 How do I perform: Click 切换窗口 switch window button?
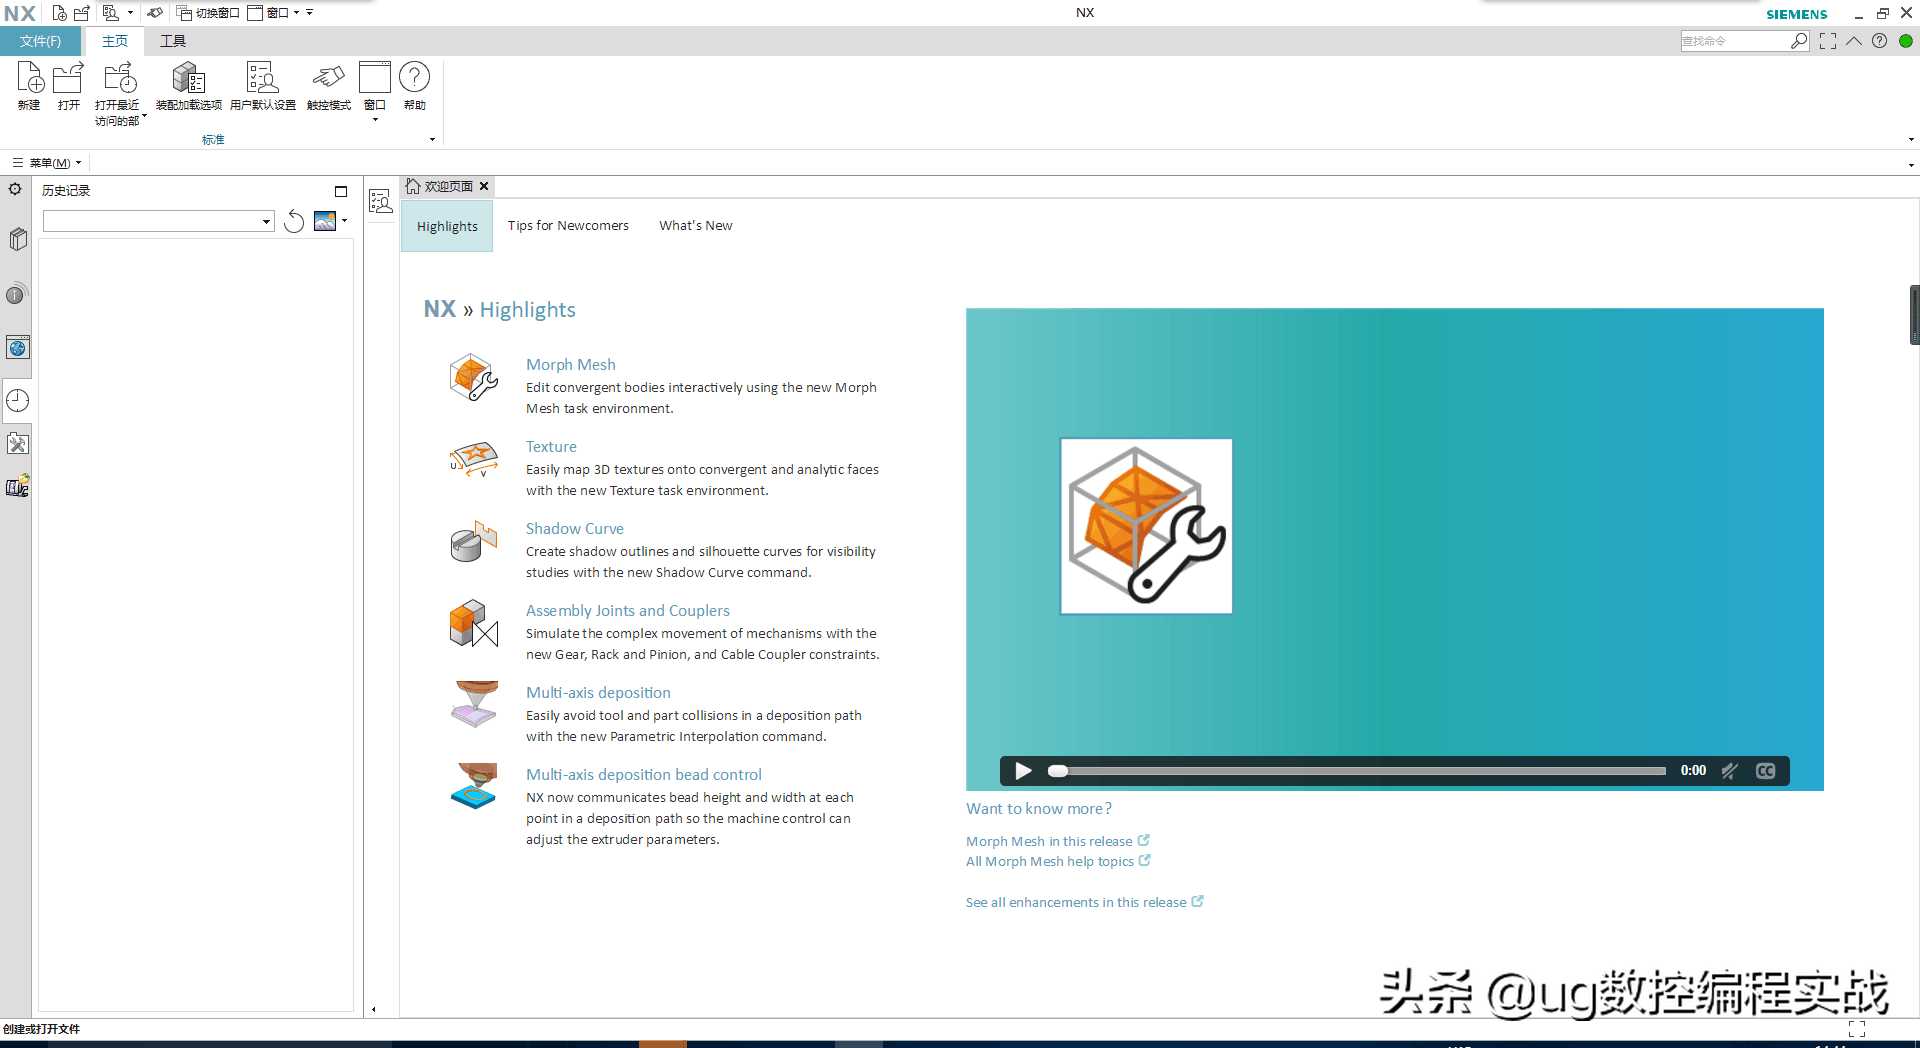click(208, 13)
